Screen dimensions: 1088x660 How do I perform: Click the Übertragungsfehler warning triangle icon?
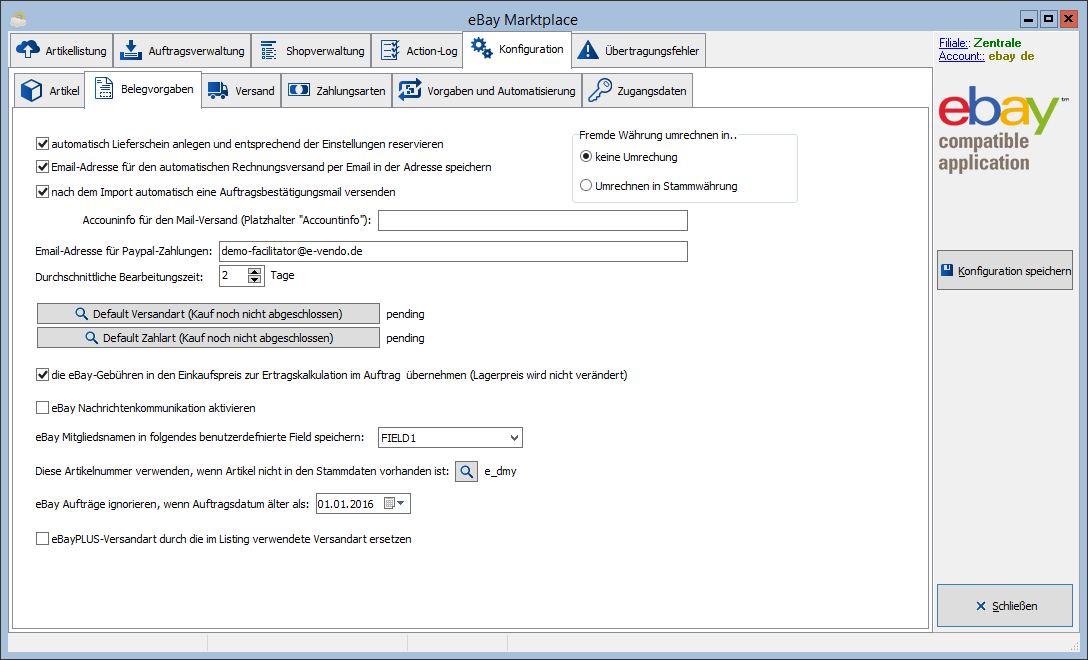coord(588,50)
